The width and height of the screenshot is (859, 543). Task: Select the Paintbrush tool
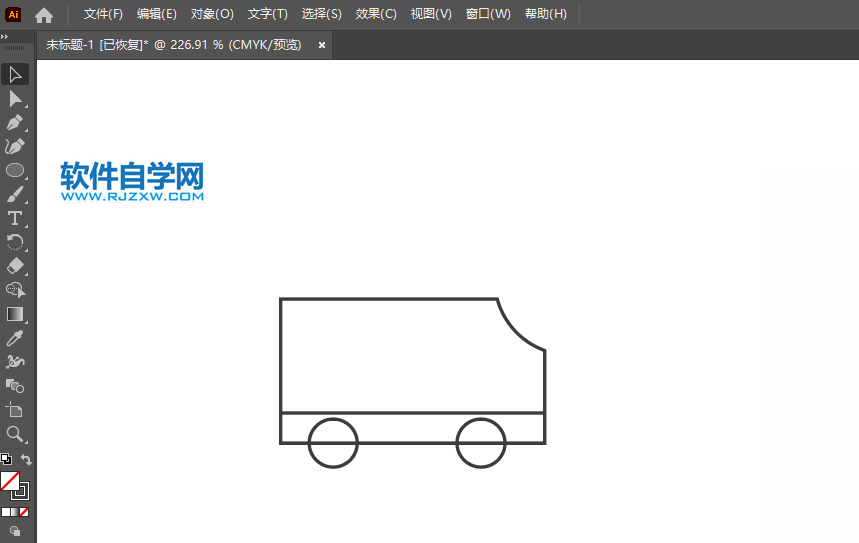pyautogui.click(x=15, y=195)
